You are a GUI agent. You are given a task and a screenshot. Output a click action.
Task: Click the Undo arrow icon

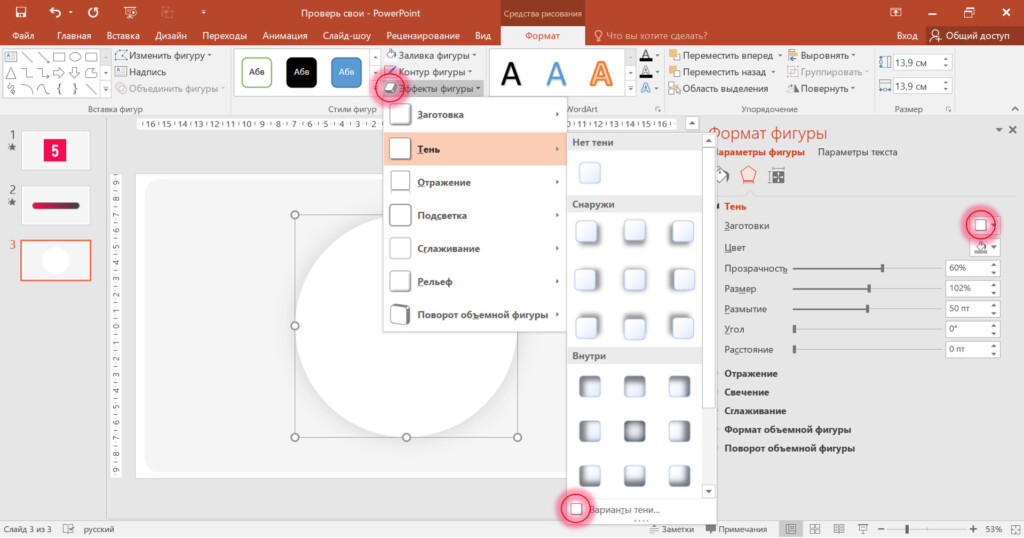56,12
